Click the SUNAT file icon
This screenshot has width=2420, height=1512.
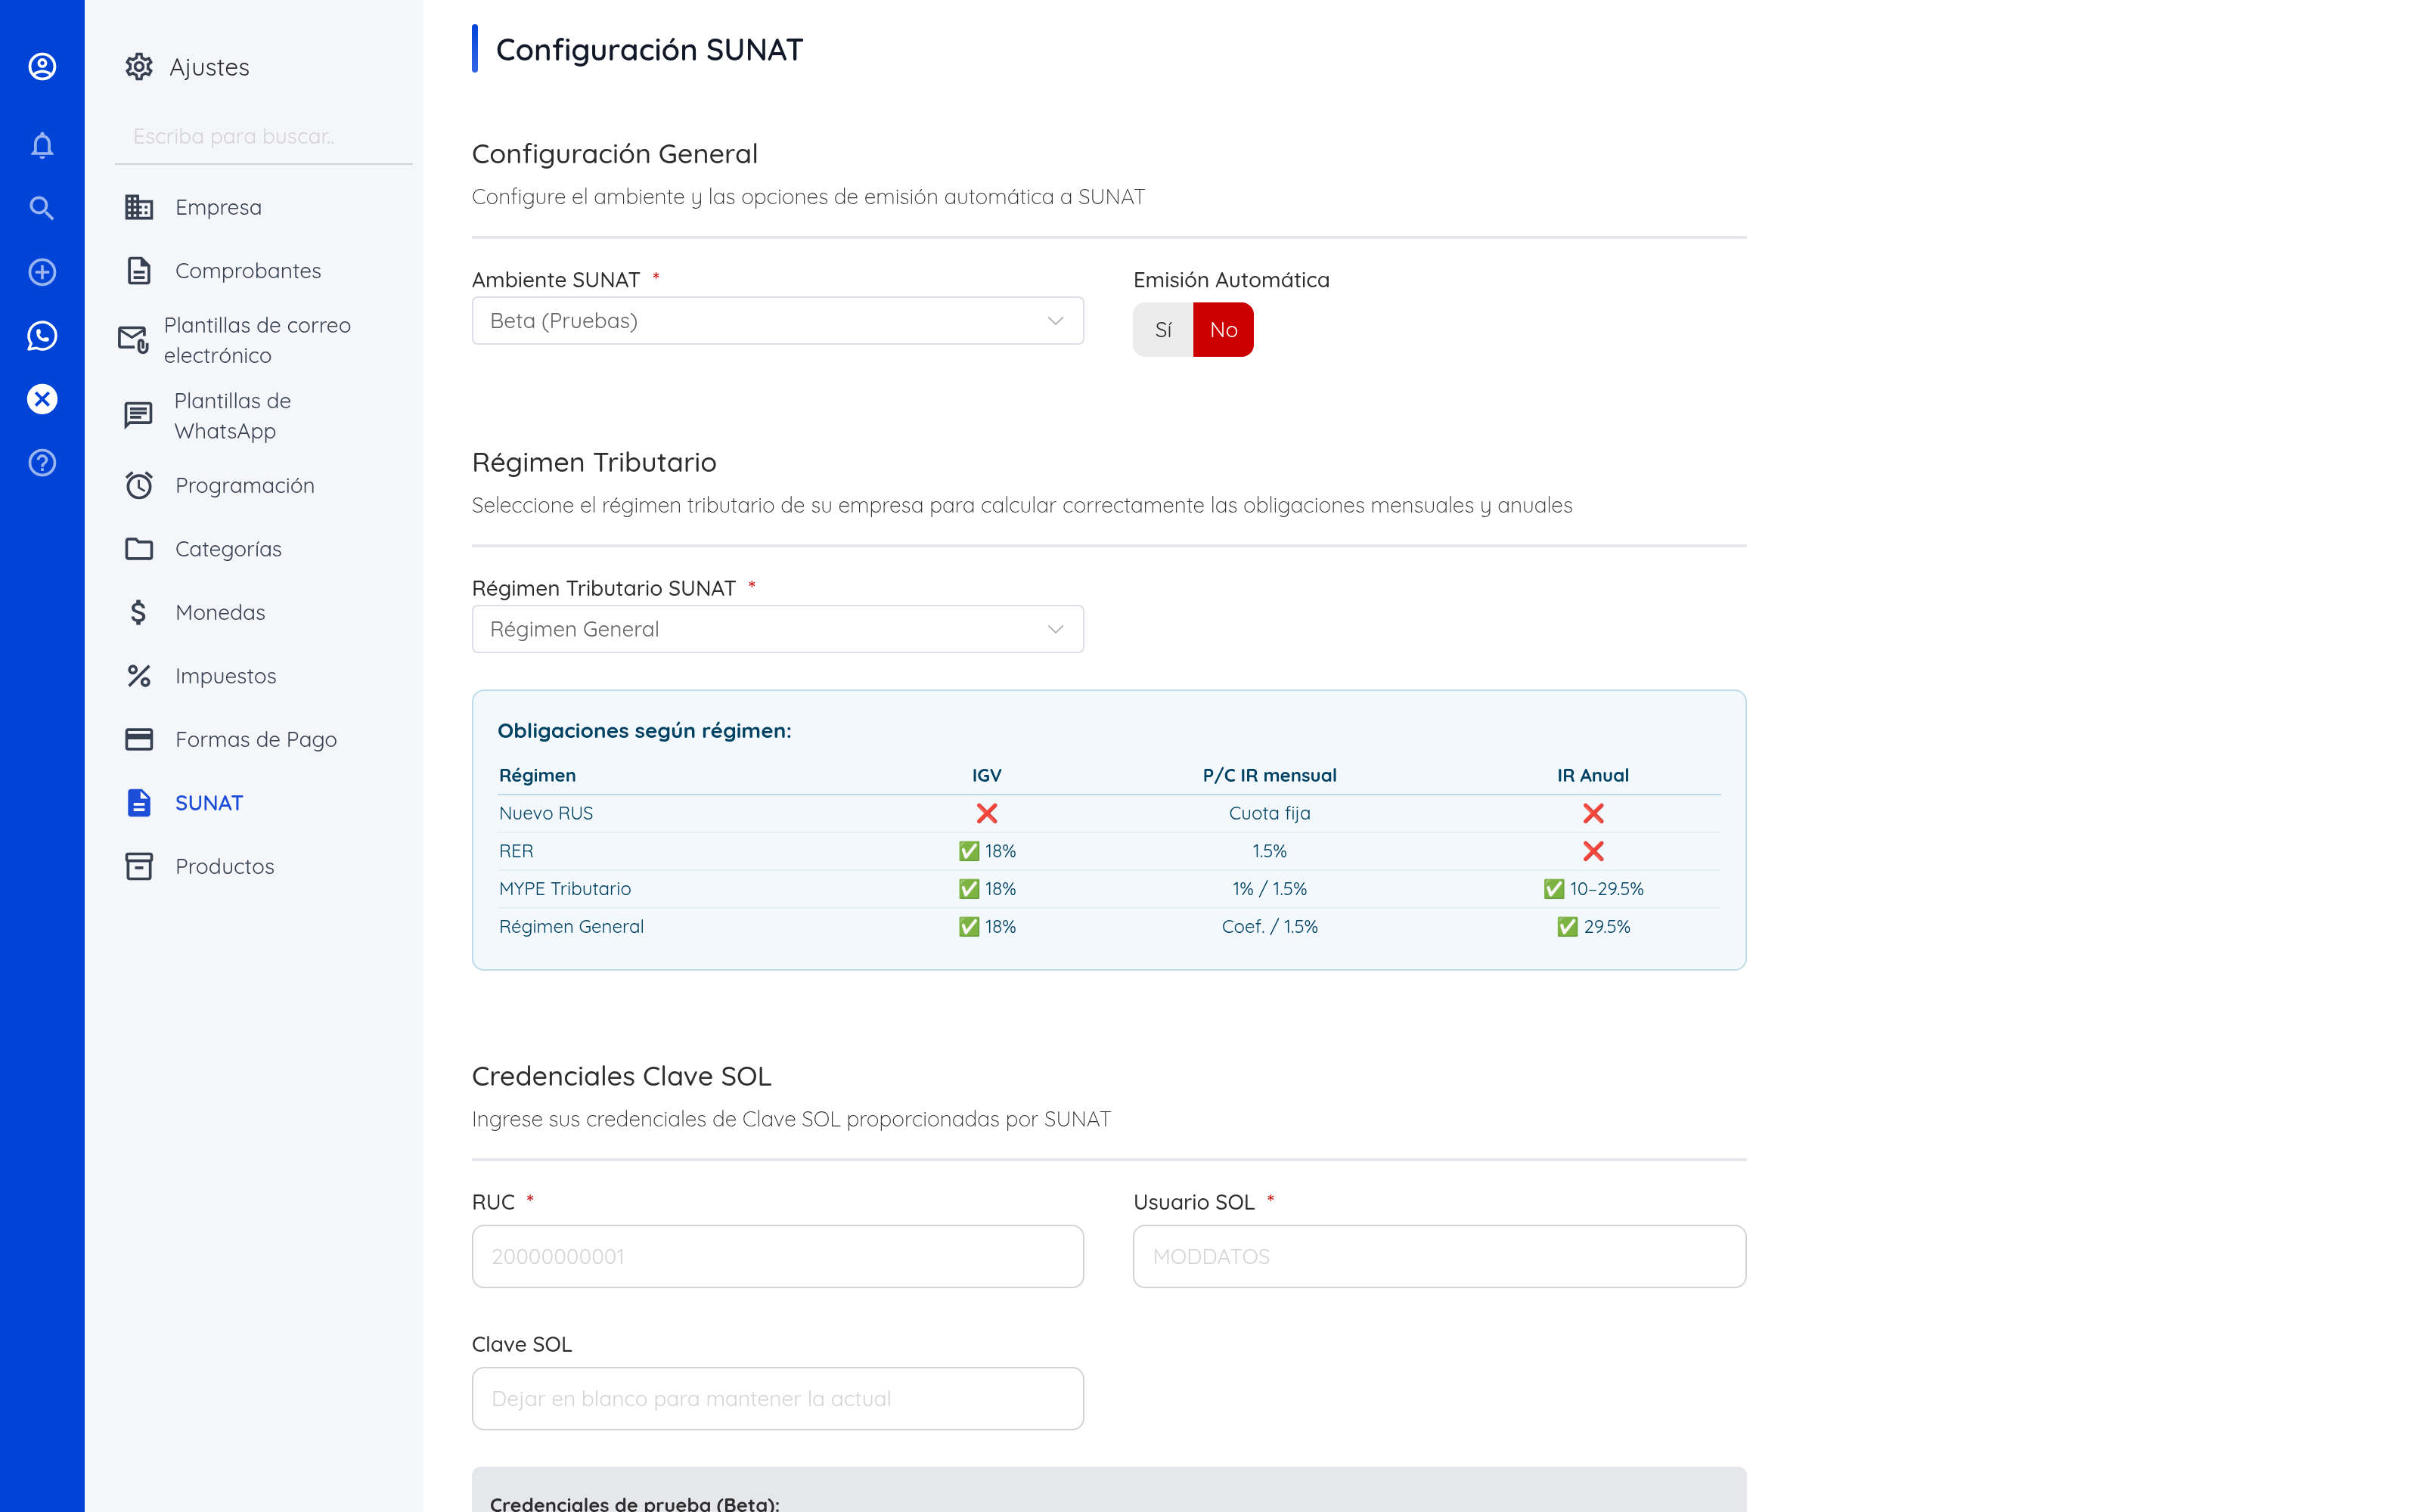click(x=139, y=803)
